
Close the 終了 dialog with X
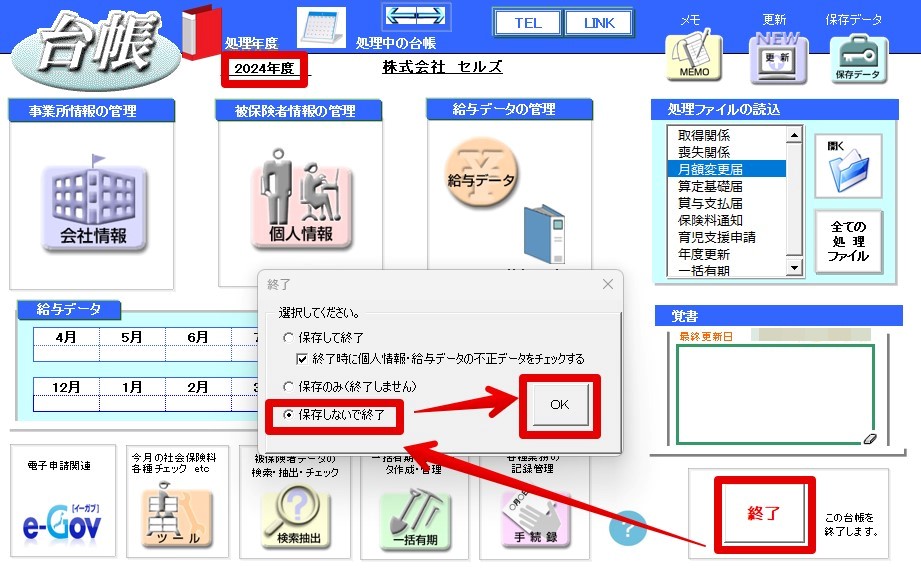click(x=608, y=284)
